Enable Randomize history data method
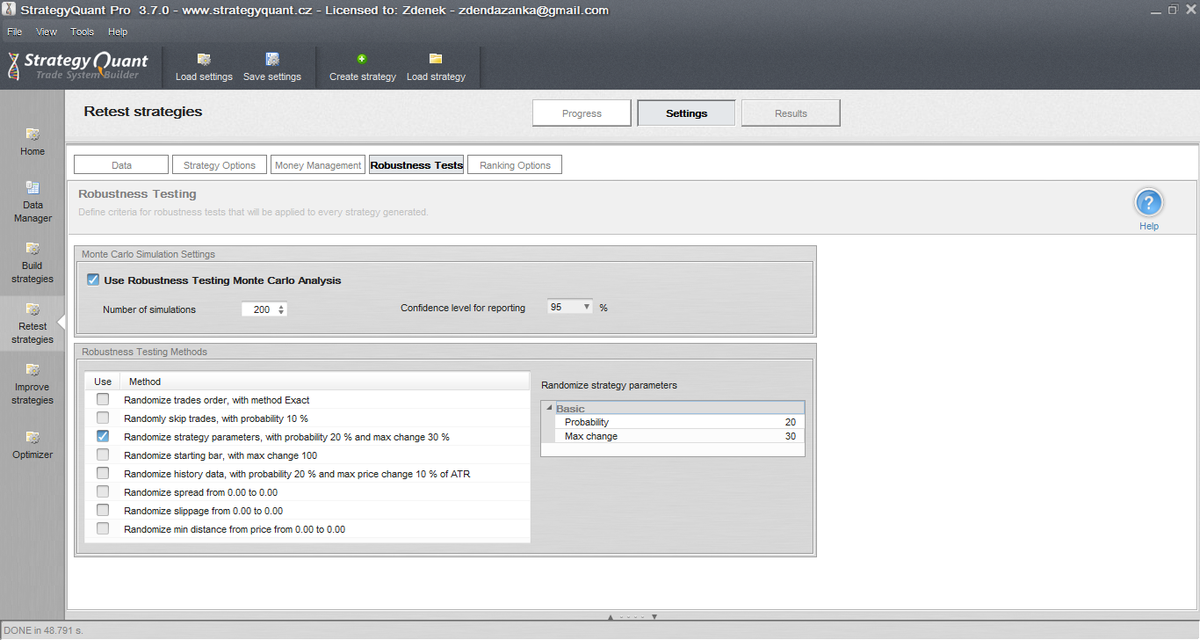 103,473
